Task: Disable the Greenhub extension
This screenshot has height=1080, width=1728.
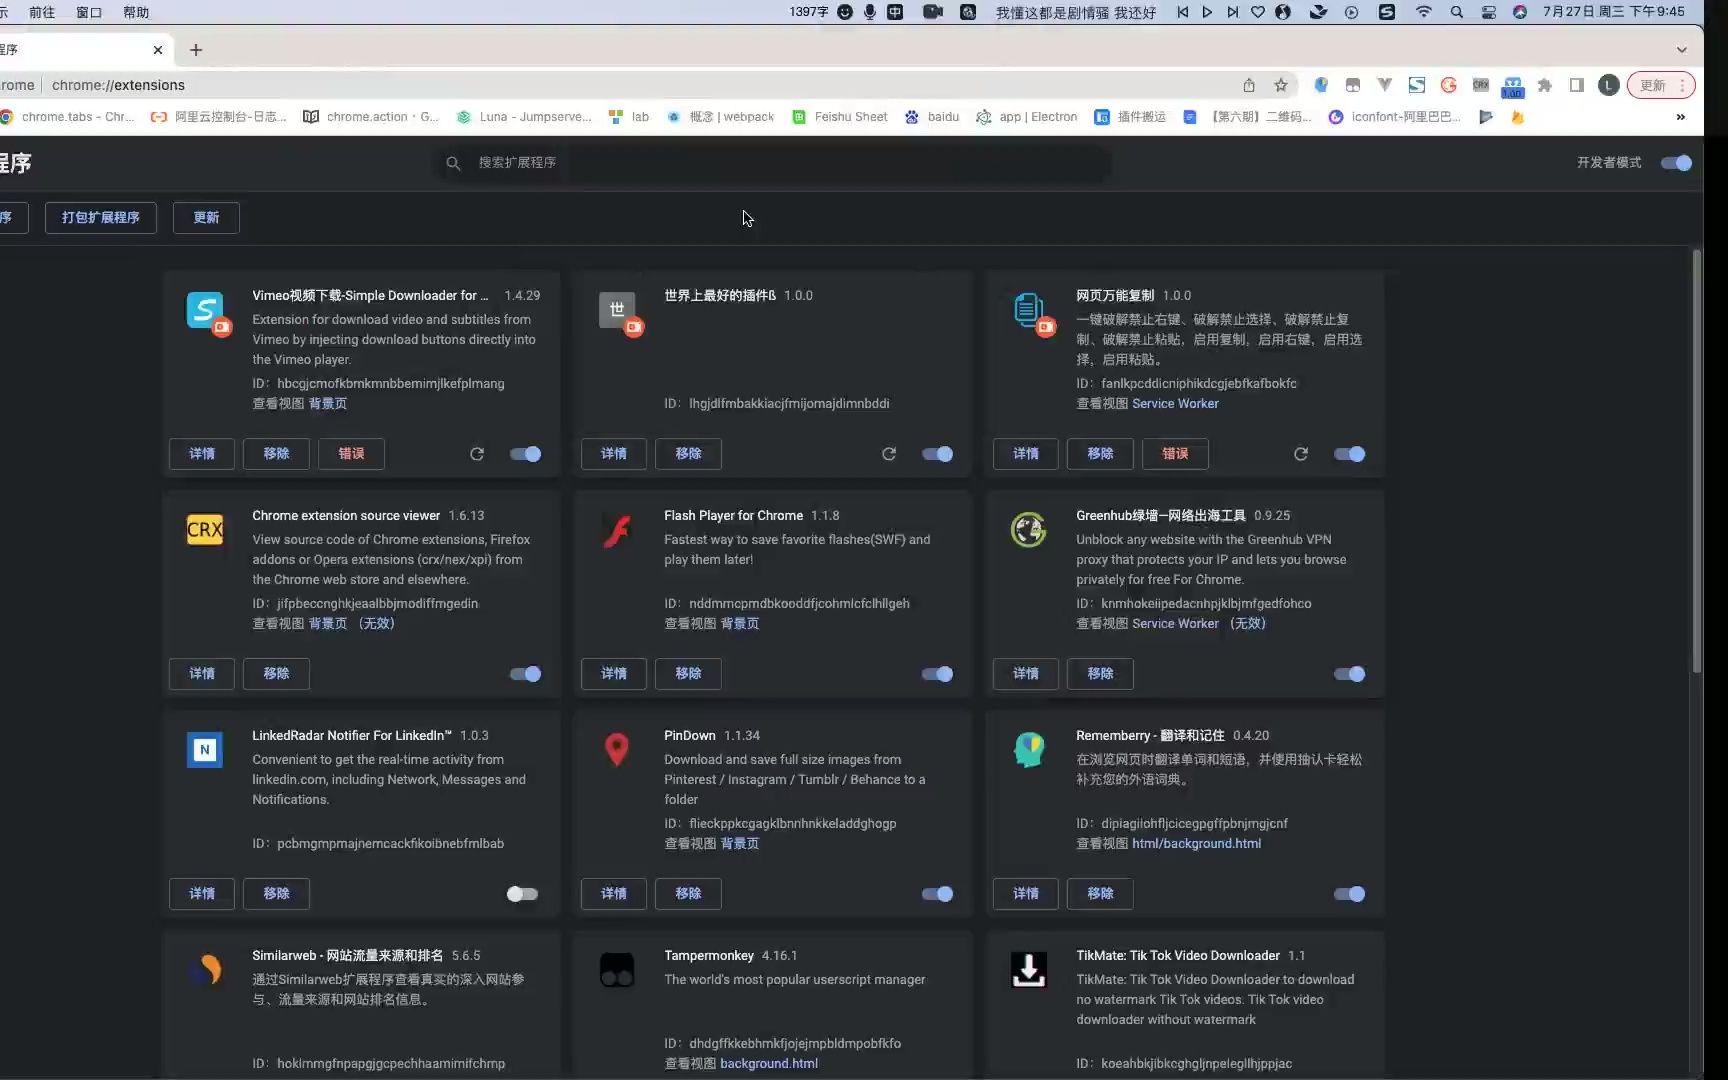Action: 1350,674
